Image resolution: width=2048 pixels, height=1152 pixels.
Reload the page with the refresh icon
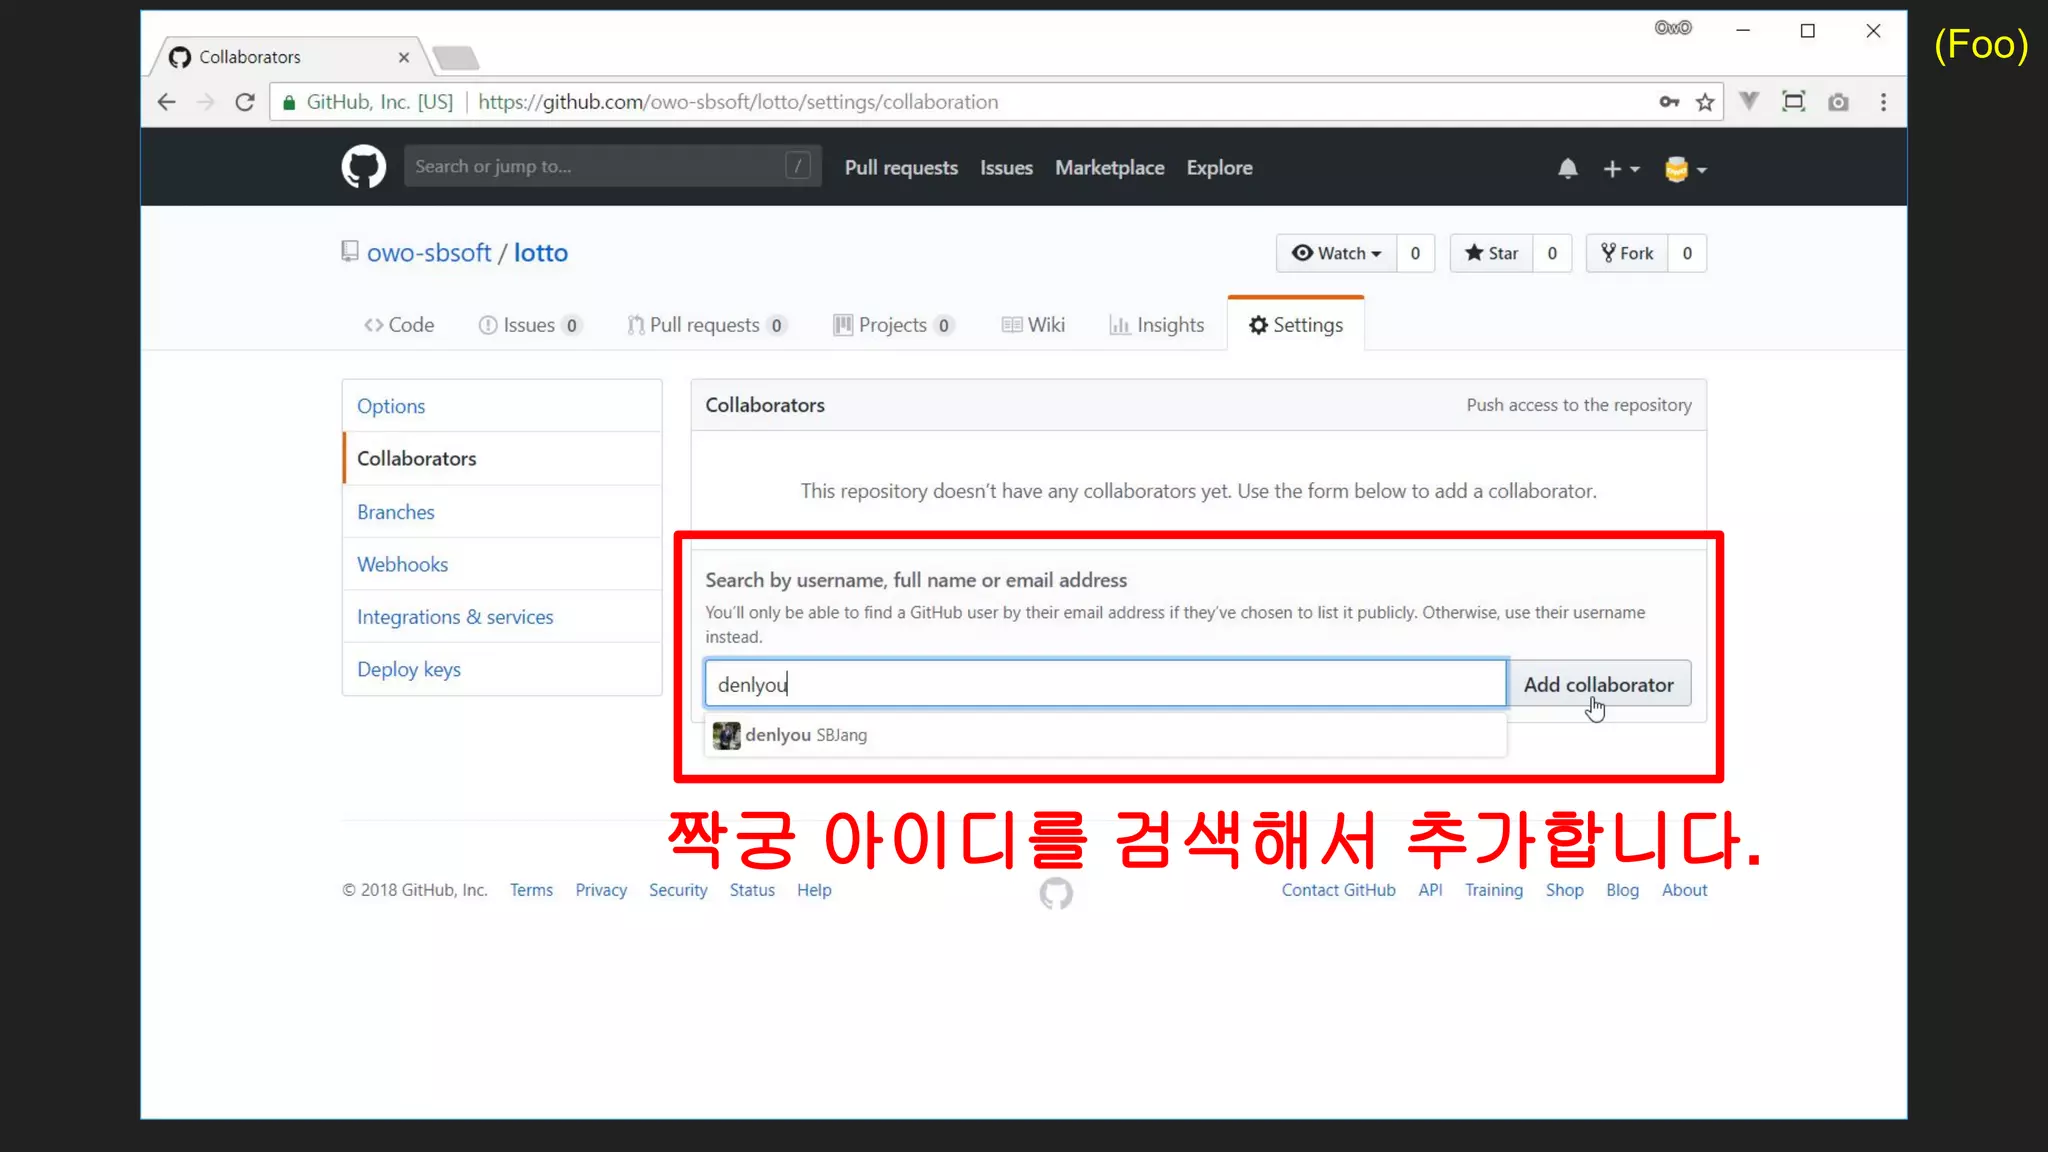(245, 102)
